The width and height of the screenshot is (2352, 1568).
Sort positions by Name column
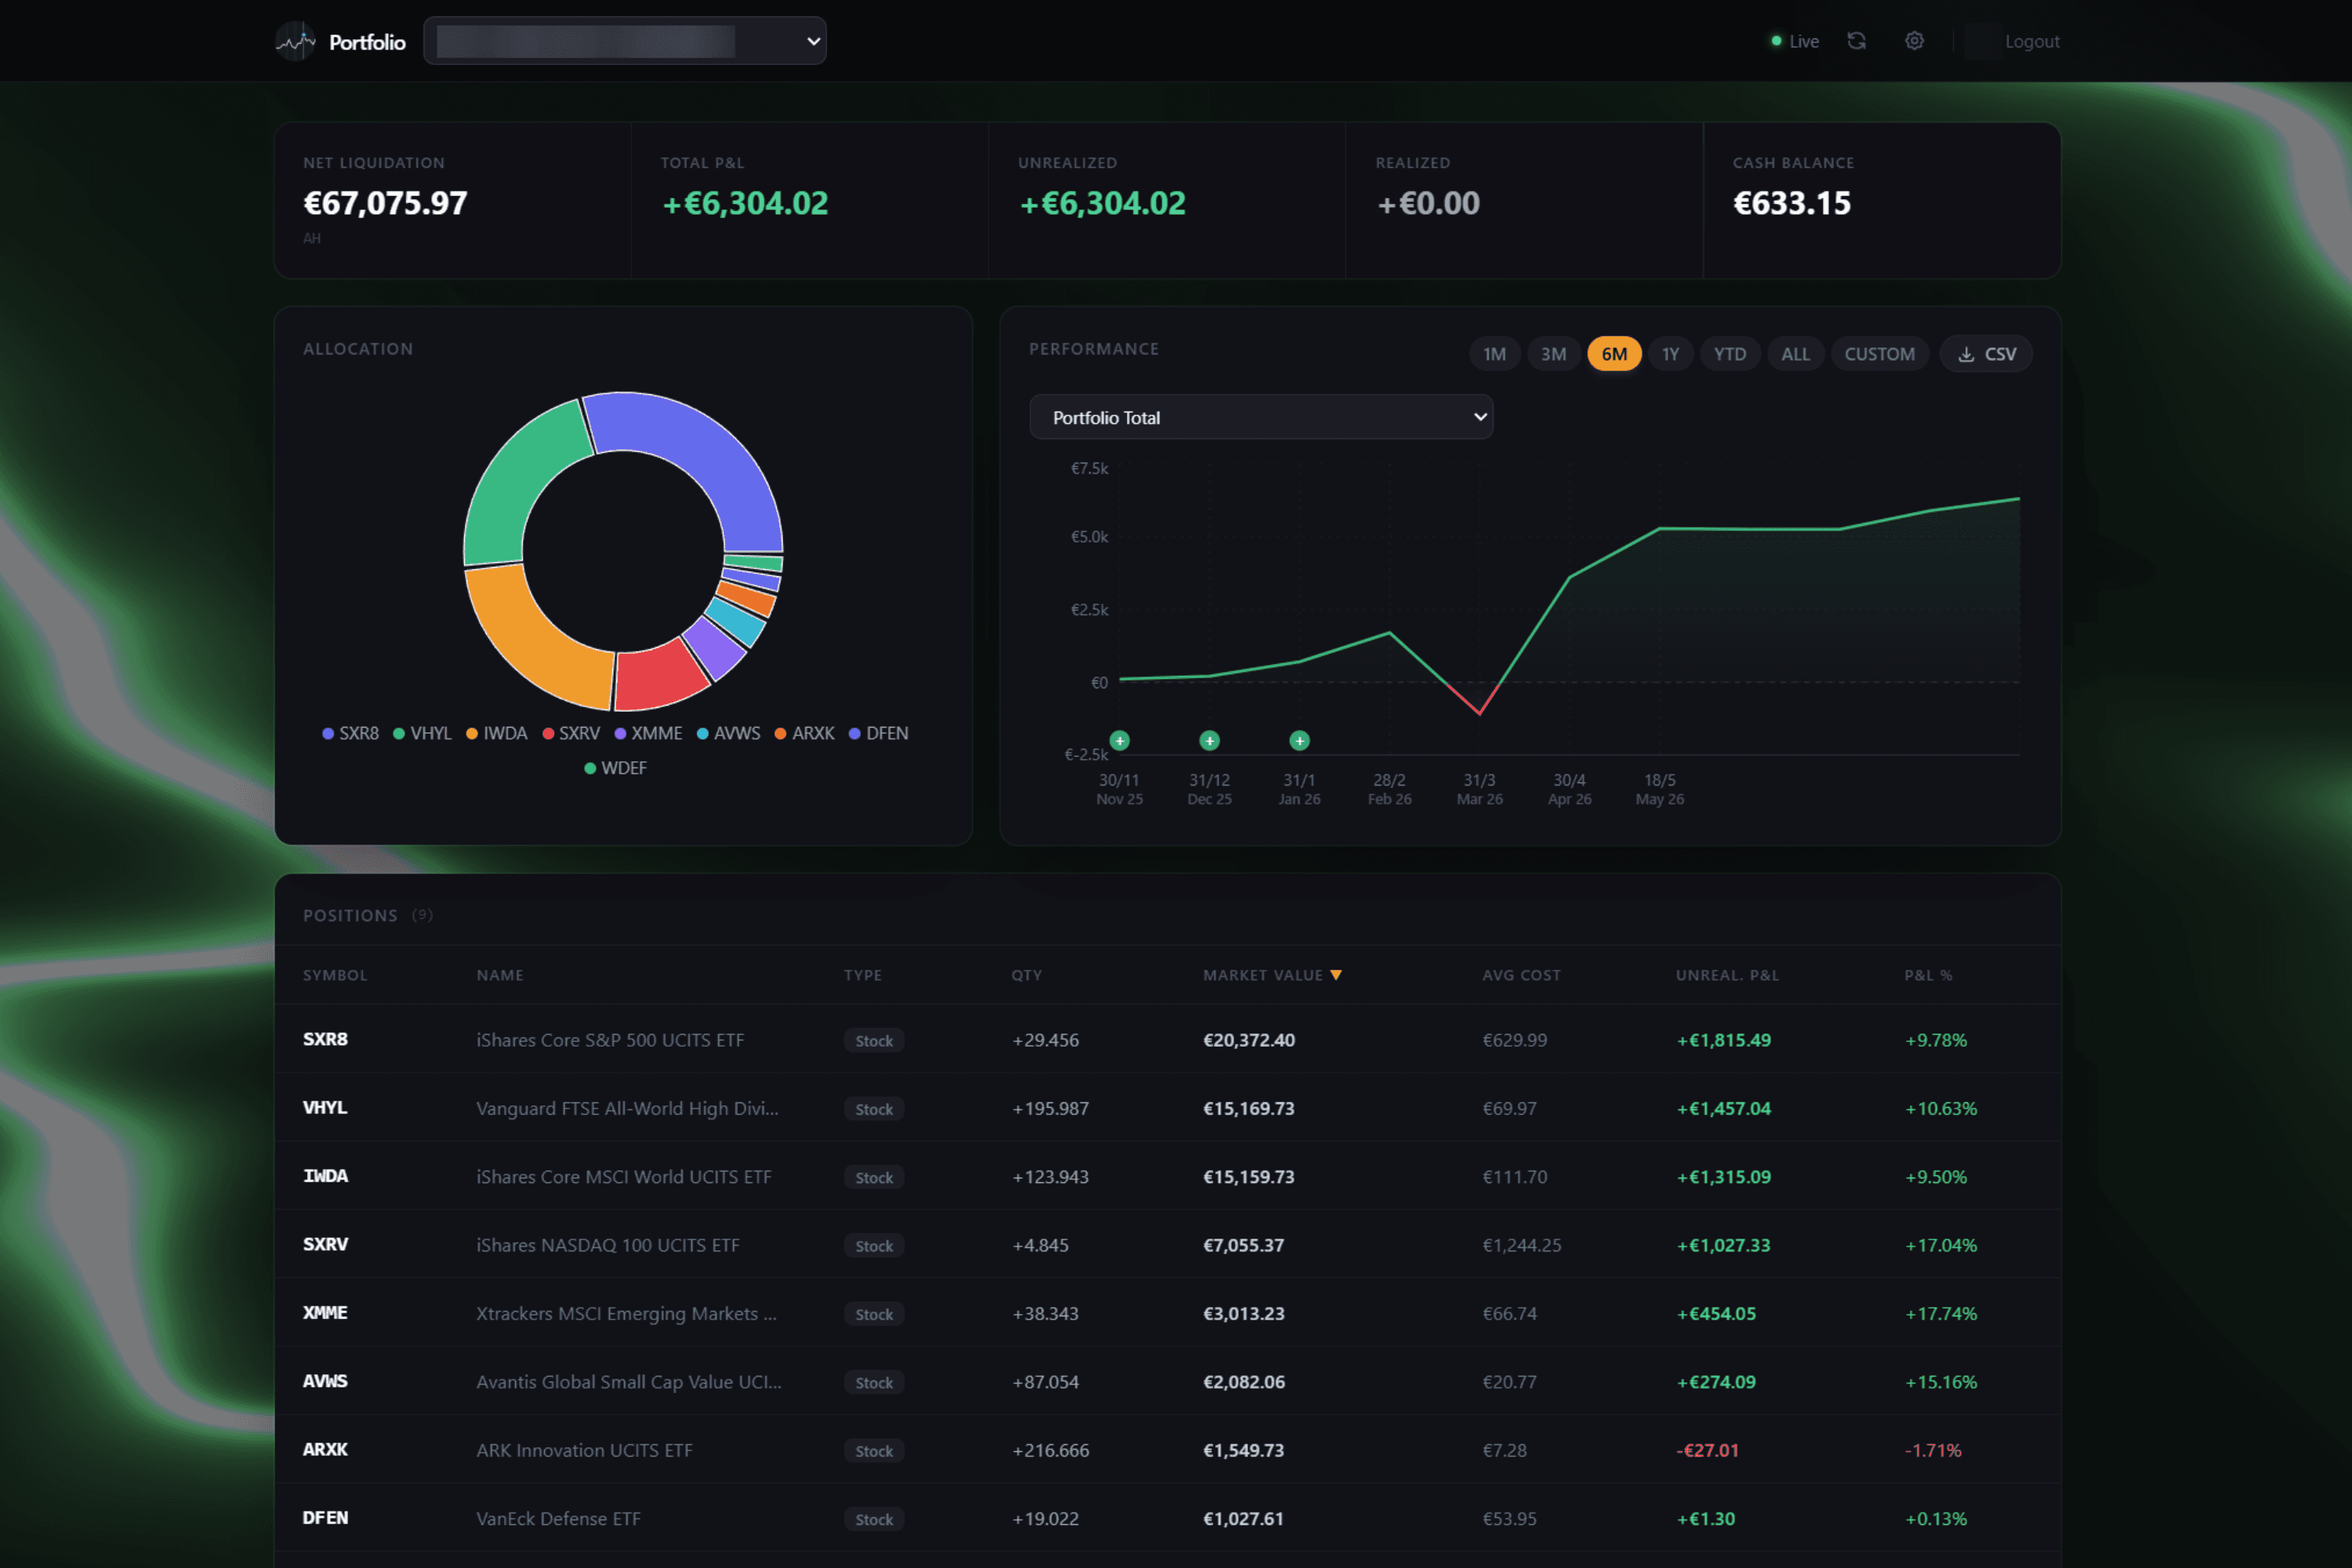500,975
